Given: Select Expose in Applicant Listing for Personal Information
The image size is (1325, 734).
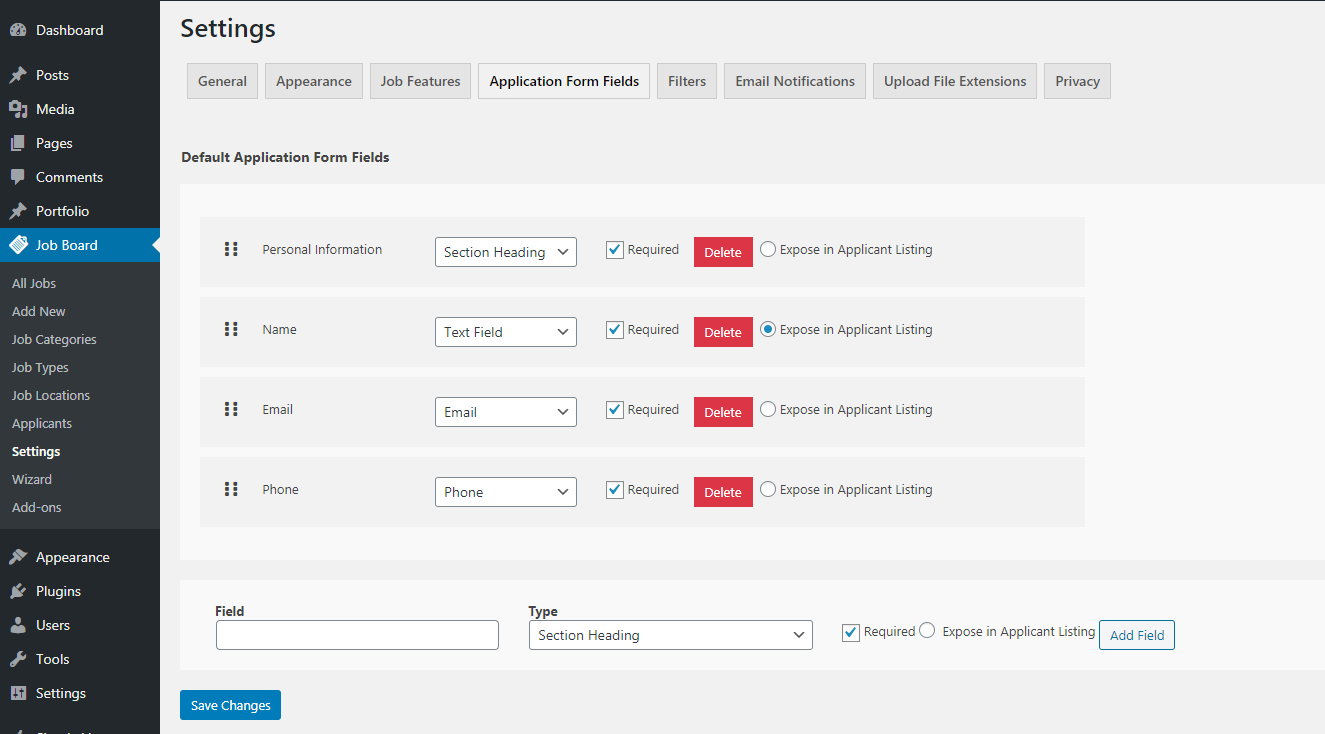Looking at the screenshot, I should [x=768, y=249].
